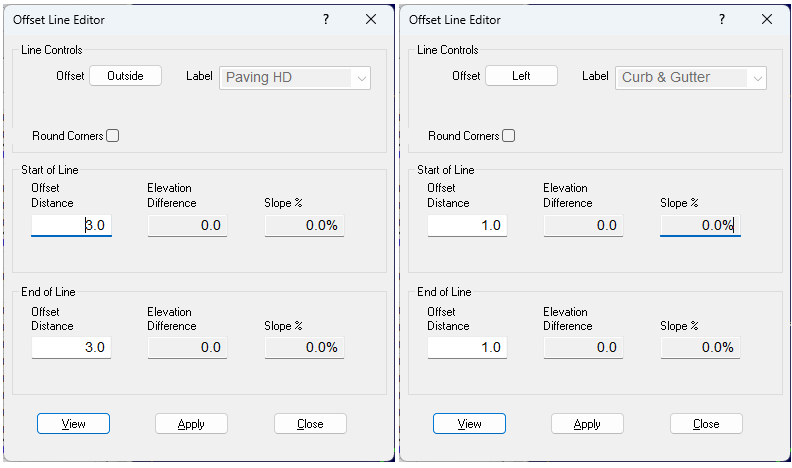Click End of Line offset distance field showing 1.0
The image size is (792, 468).
pyautogui.click(x=467, y=348)
